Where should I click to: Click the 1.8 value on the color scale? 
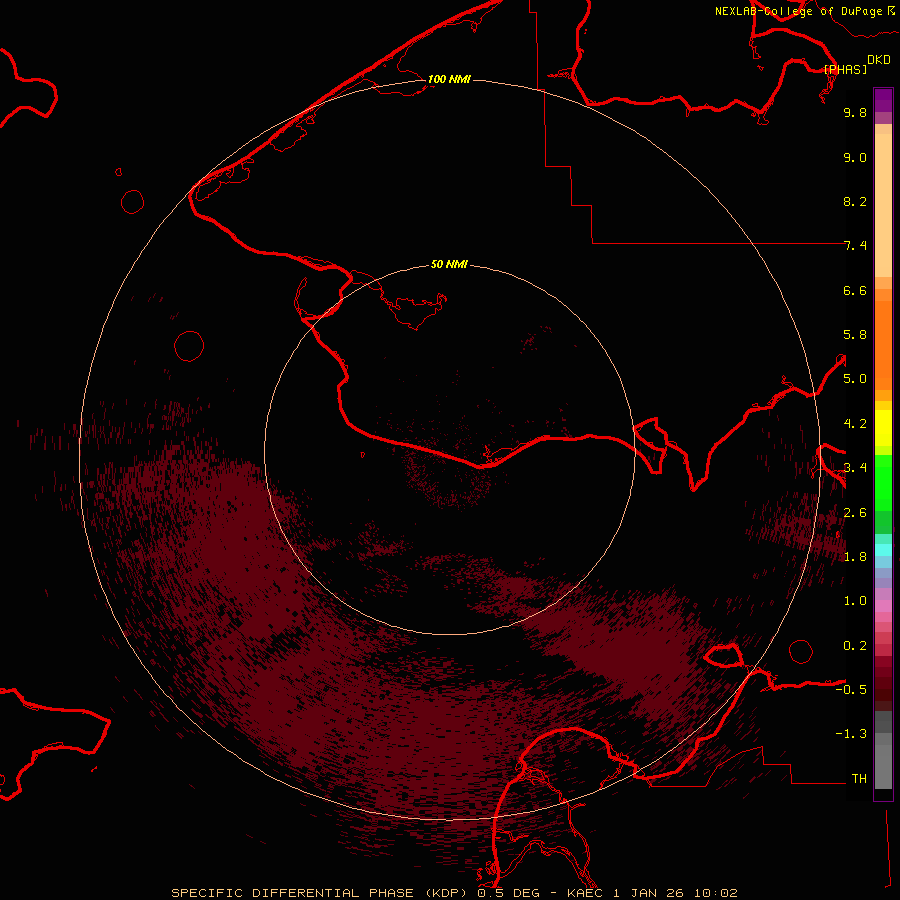tap(855, 557)
